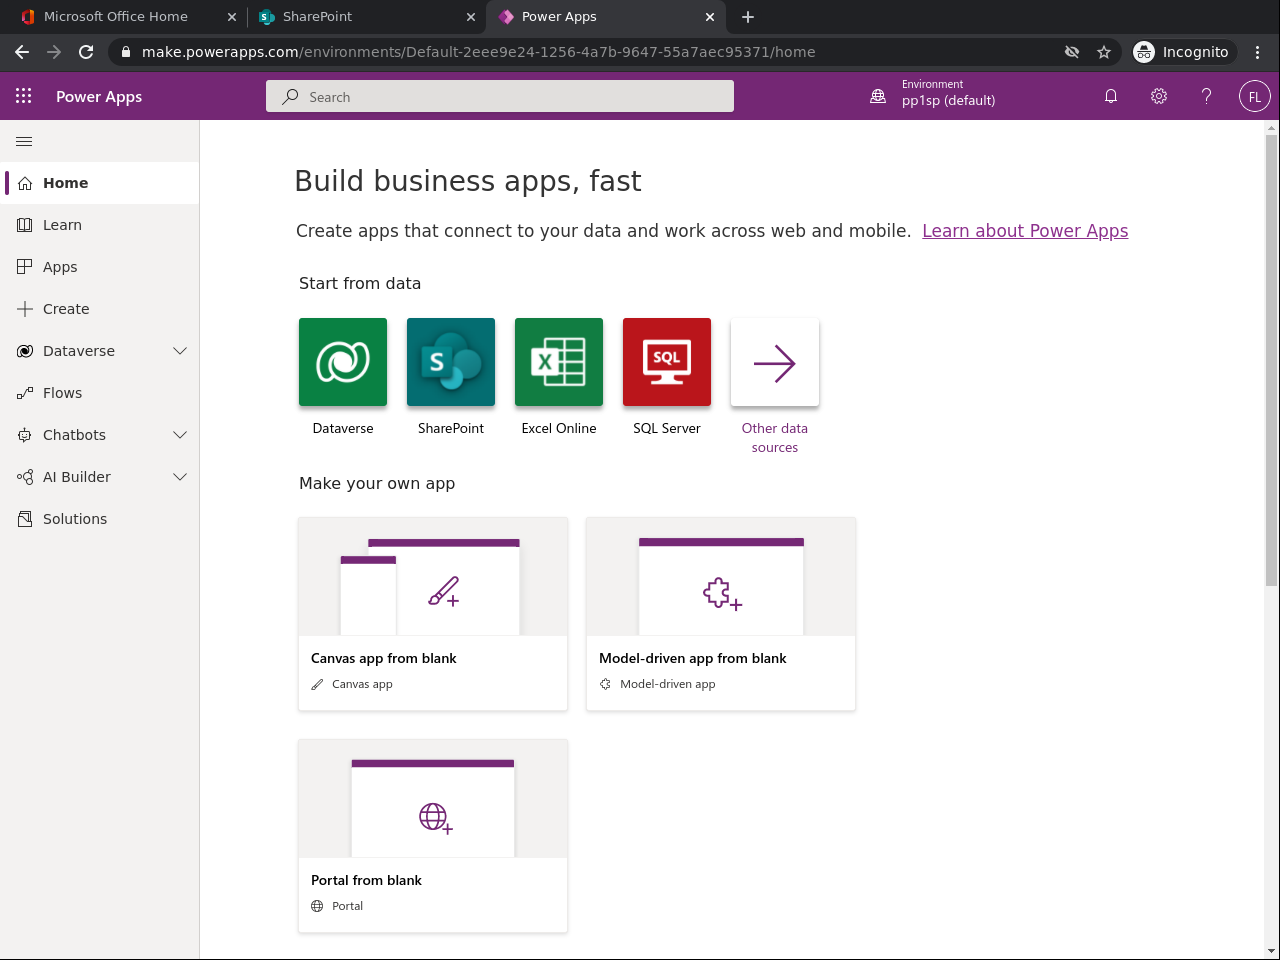Expand the Dataverse navigation section
Image resolution: width=1280 pixels, height=960 pixels.
[x=180, y=351]
